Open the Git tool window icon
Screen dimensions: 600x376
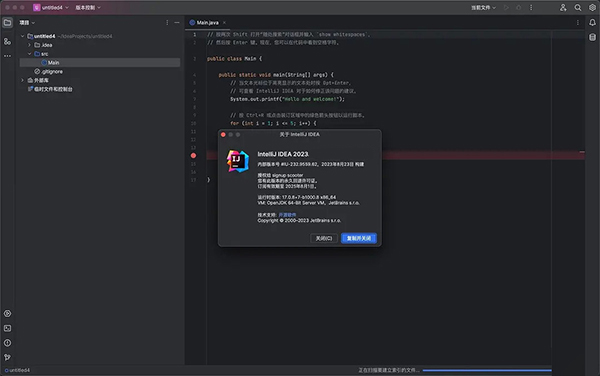coord(7,357)
